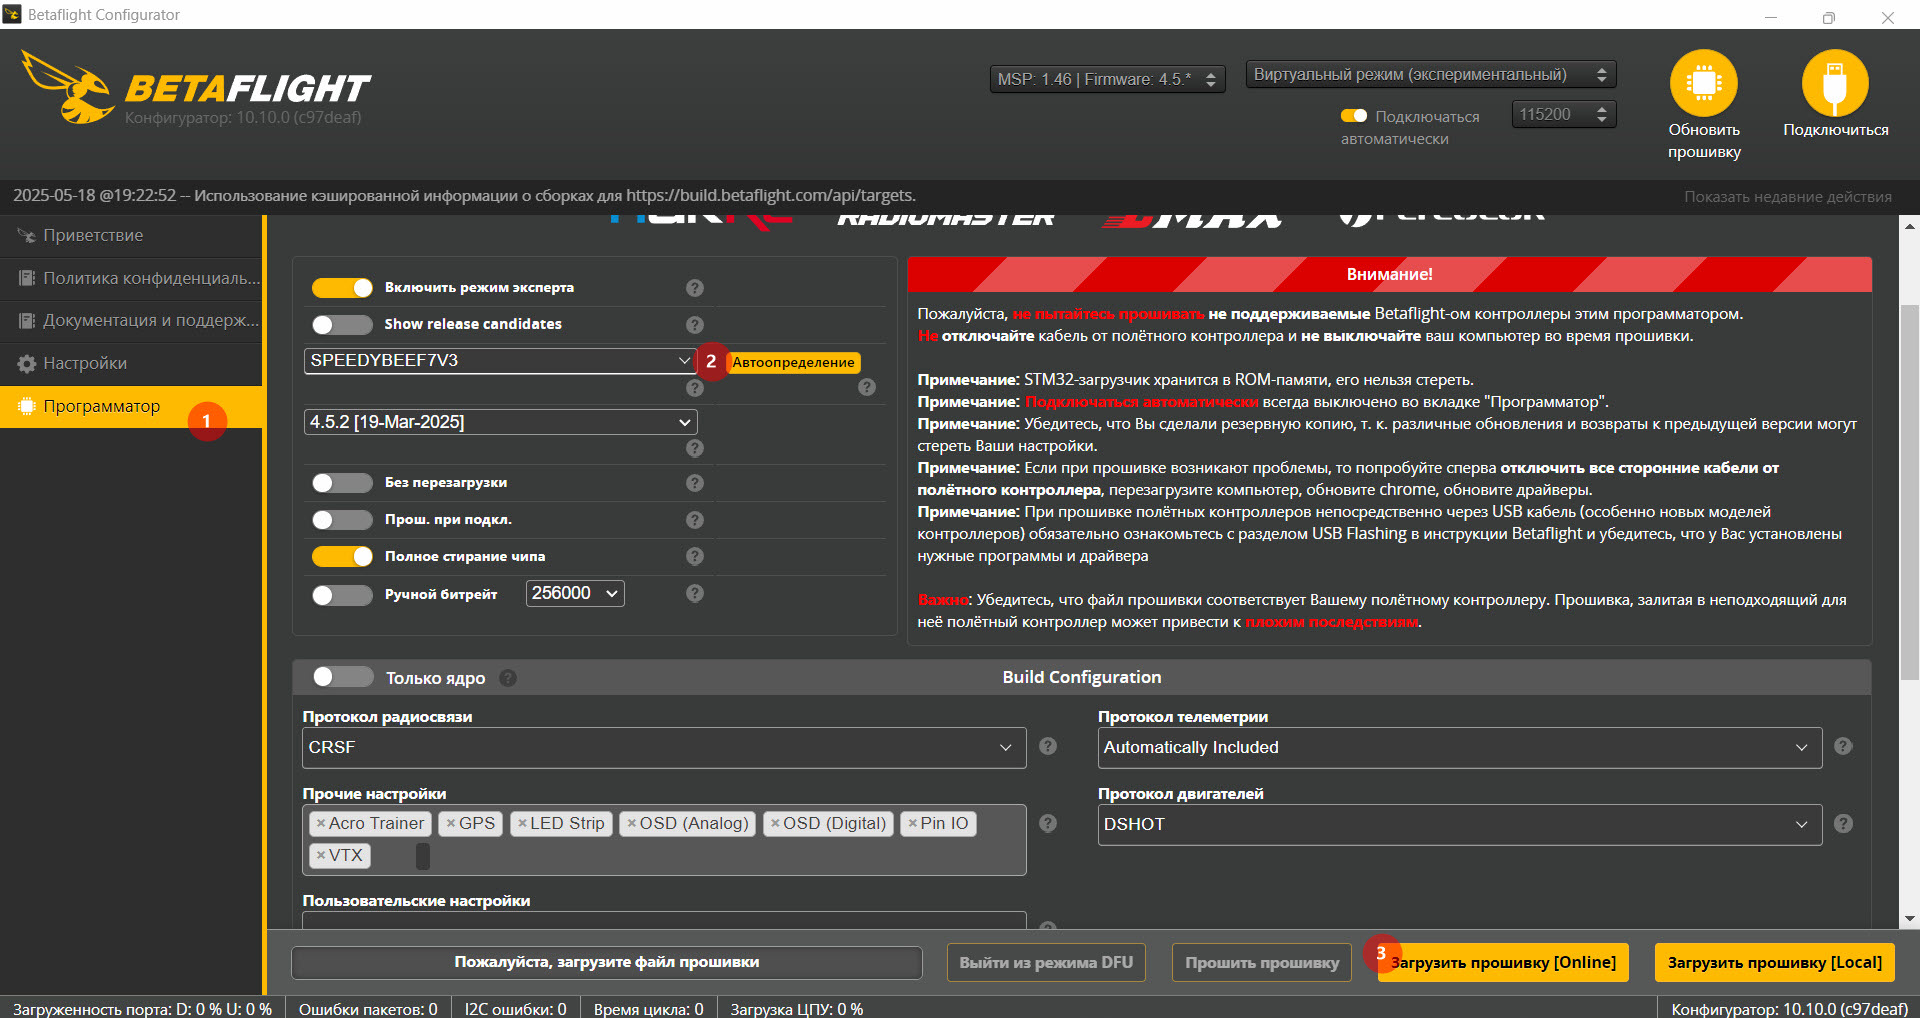The width and height of the screenshot is (1920, 1018).
Task: Remove the OSD (Digital) option tag
Action: (775, 823)
